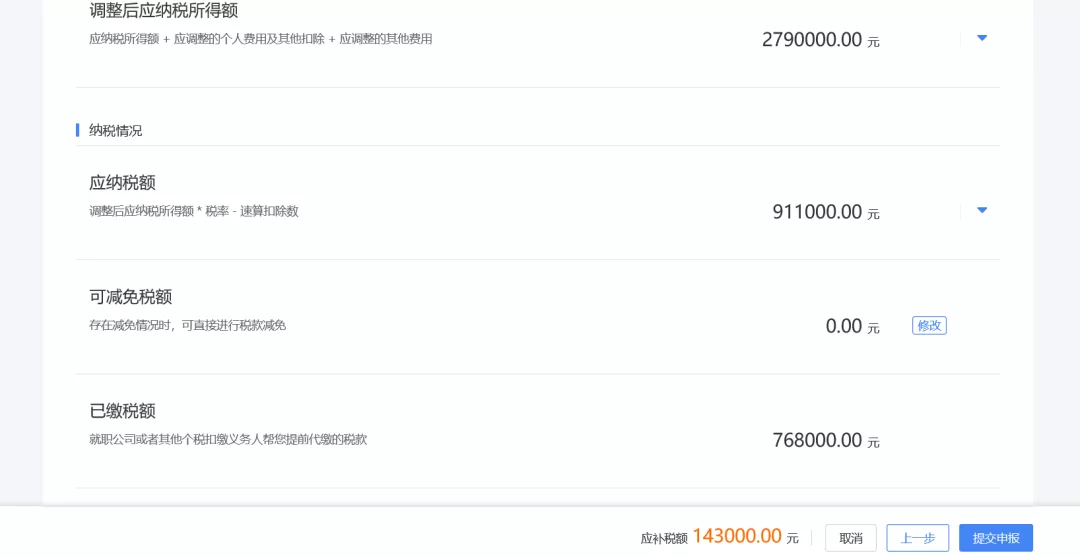The height and width of the screenshot is (557, 1080).
Task: Go back with the 上一步 button
Action: [x=917, y=538]
